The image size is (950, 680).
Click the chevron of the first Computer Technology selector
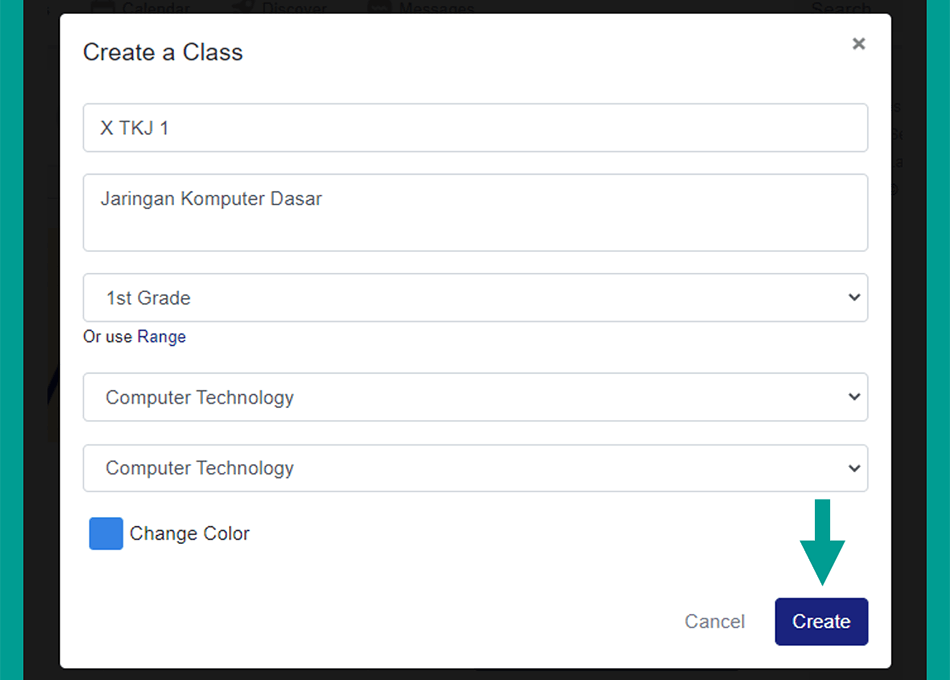pos(854,397)
